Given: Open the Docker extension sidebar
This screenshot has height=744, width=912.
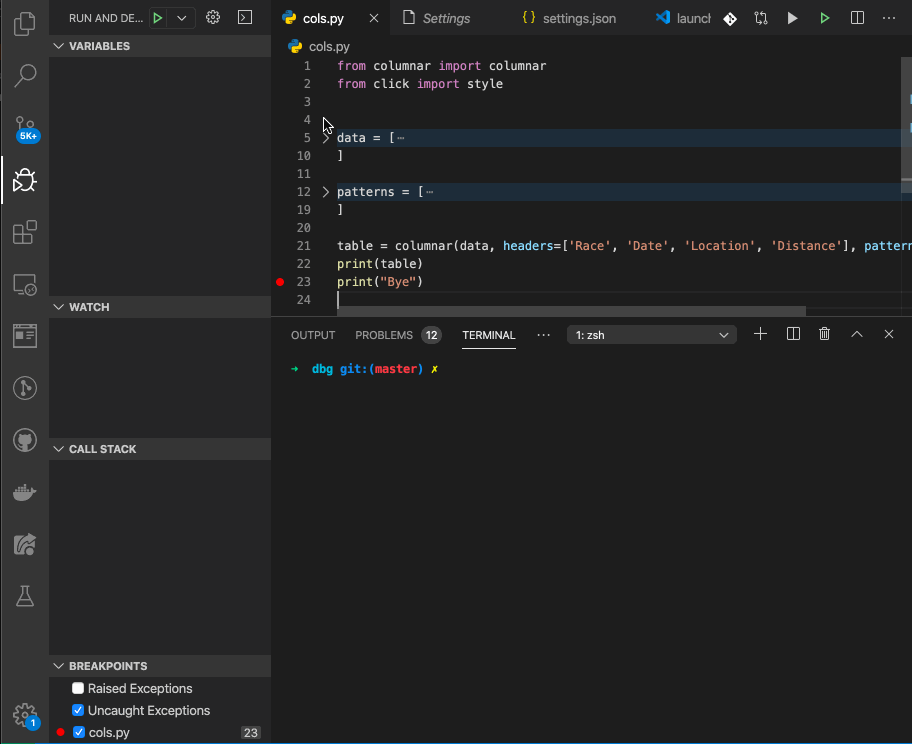Looking at the screenshot, I should [x=24, y=492].
